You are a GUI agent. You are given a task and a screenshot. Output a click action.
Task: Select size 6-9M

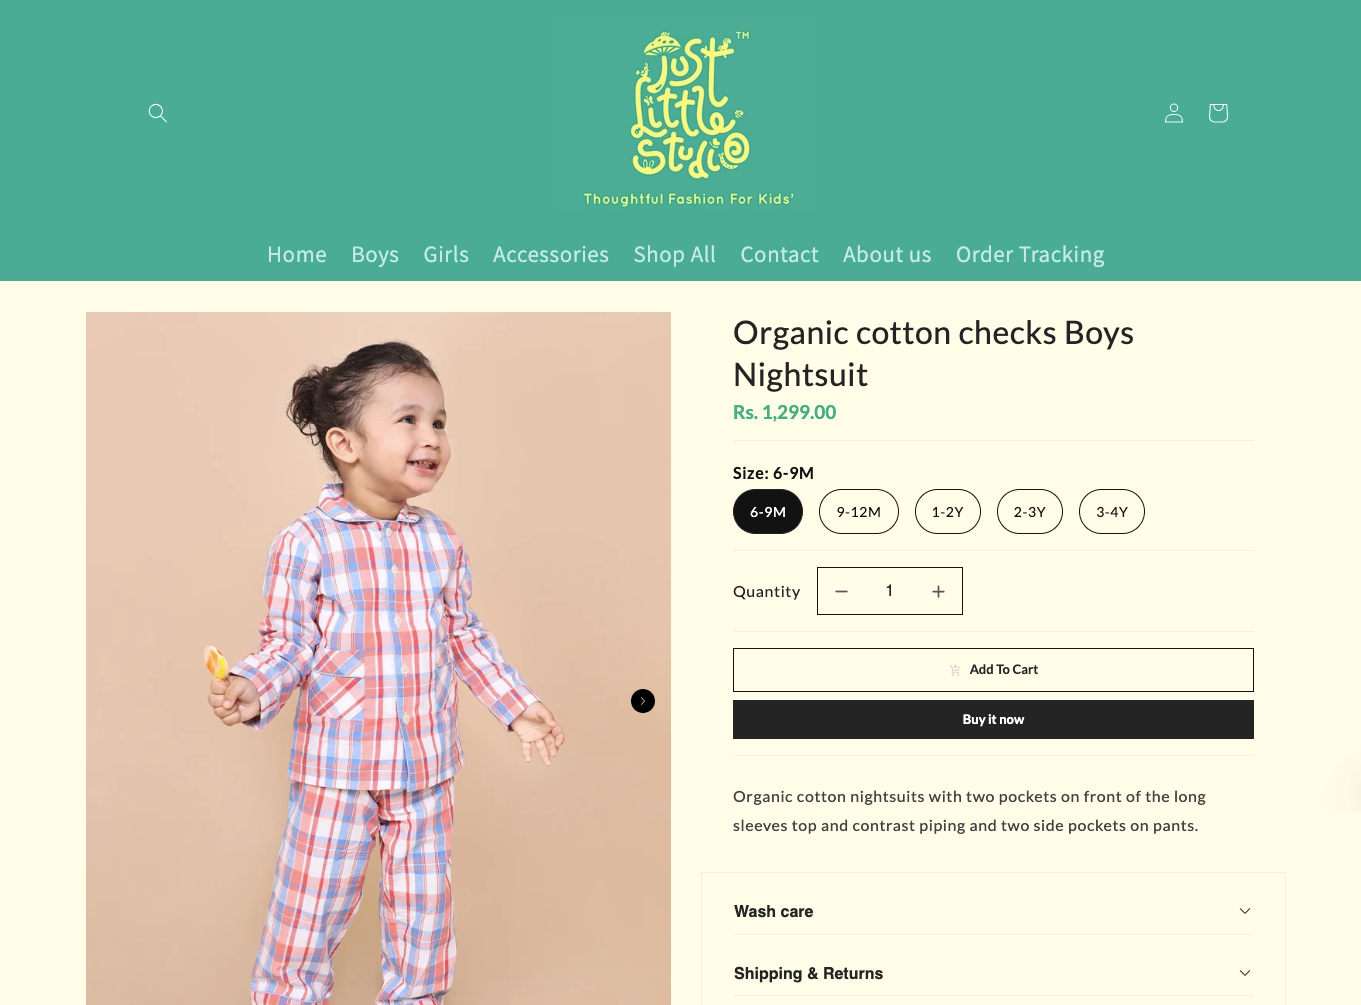click(768, 512)
